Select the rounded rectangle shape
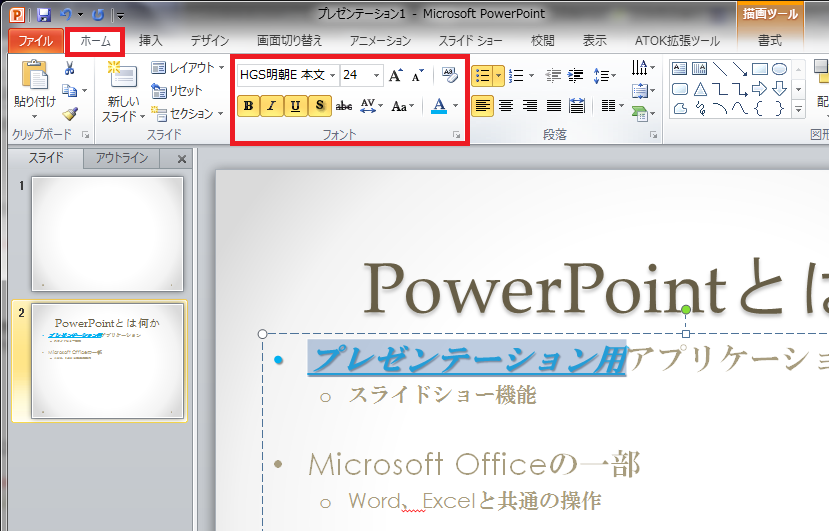829x531 pixels. (x=679, y=88)
